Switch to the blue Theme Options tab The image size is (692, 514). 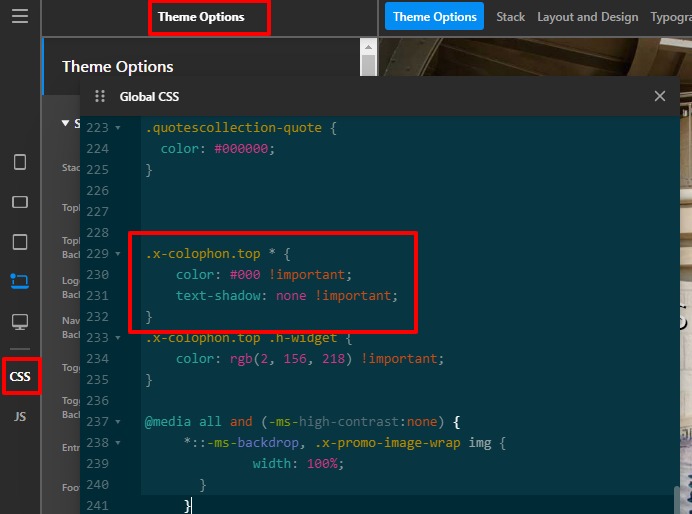click(434, 16)
